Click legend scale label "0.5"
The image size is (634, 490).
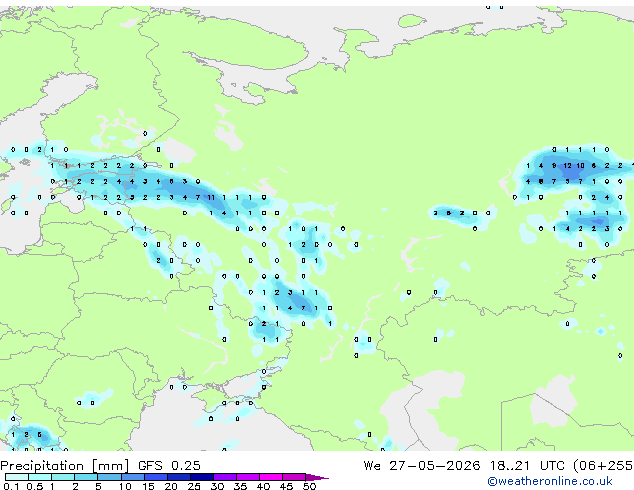(35, 486)
